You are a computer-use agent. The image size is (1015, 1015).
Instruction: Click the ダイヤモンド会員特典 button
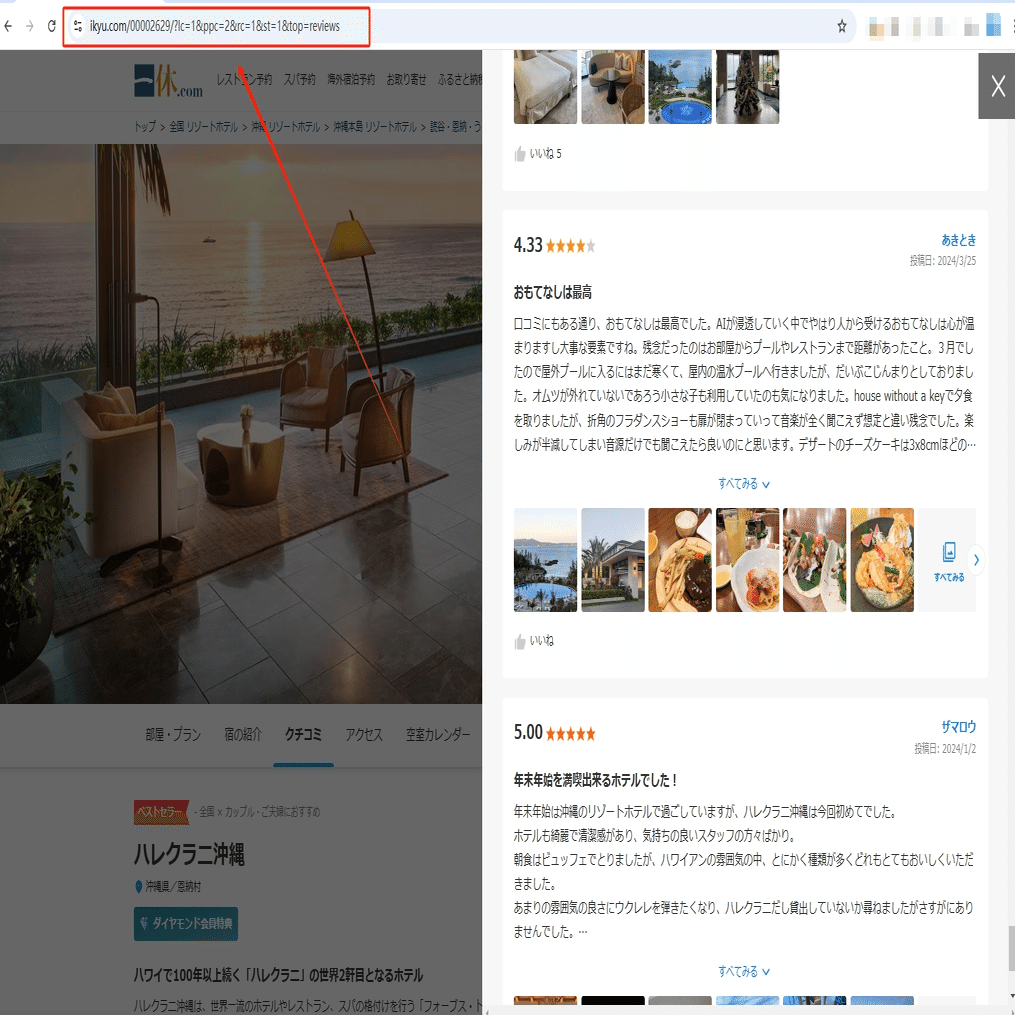[x=186, y=924]
